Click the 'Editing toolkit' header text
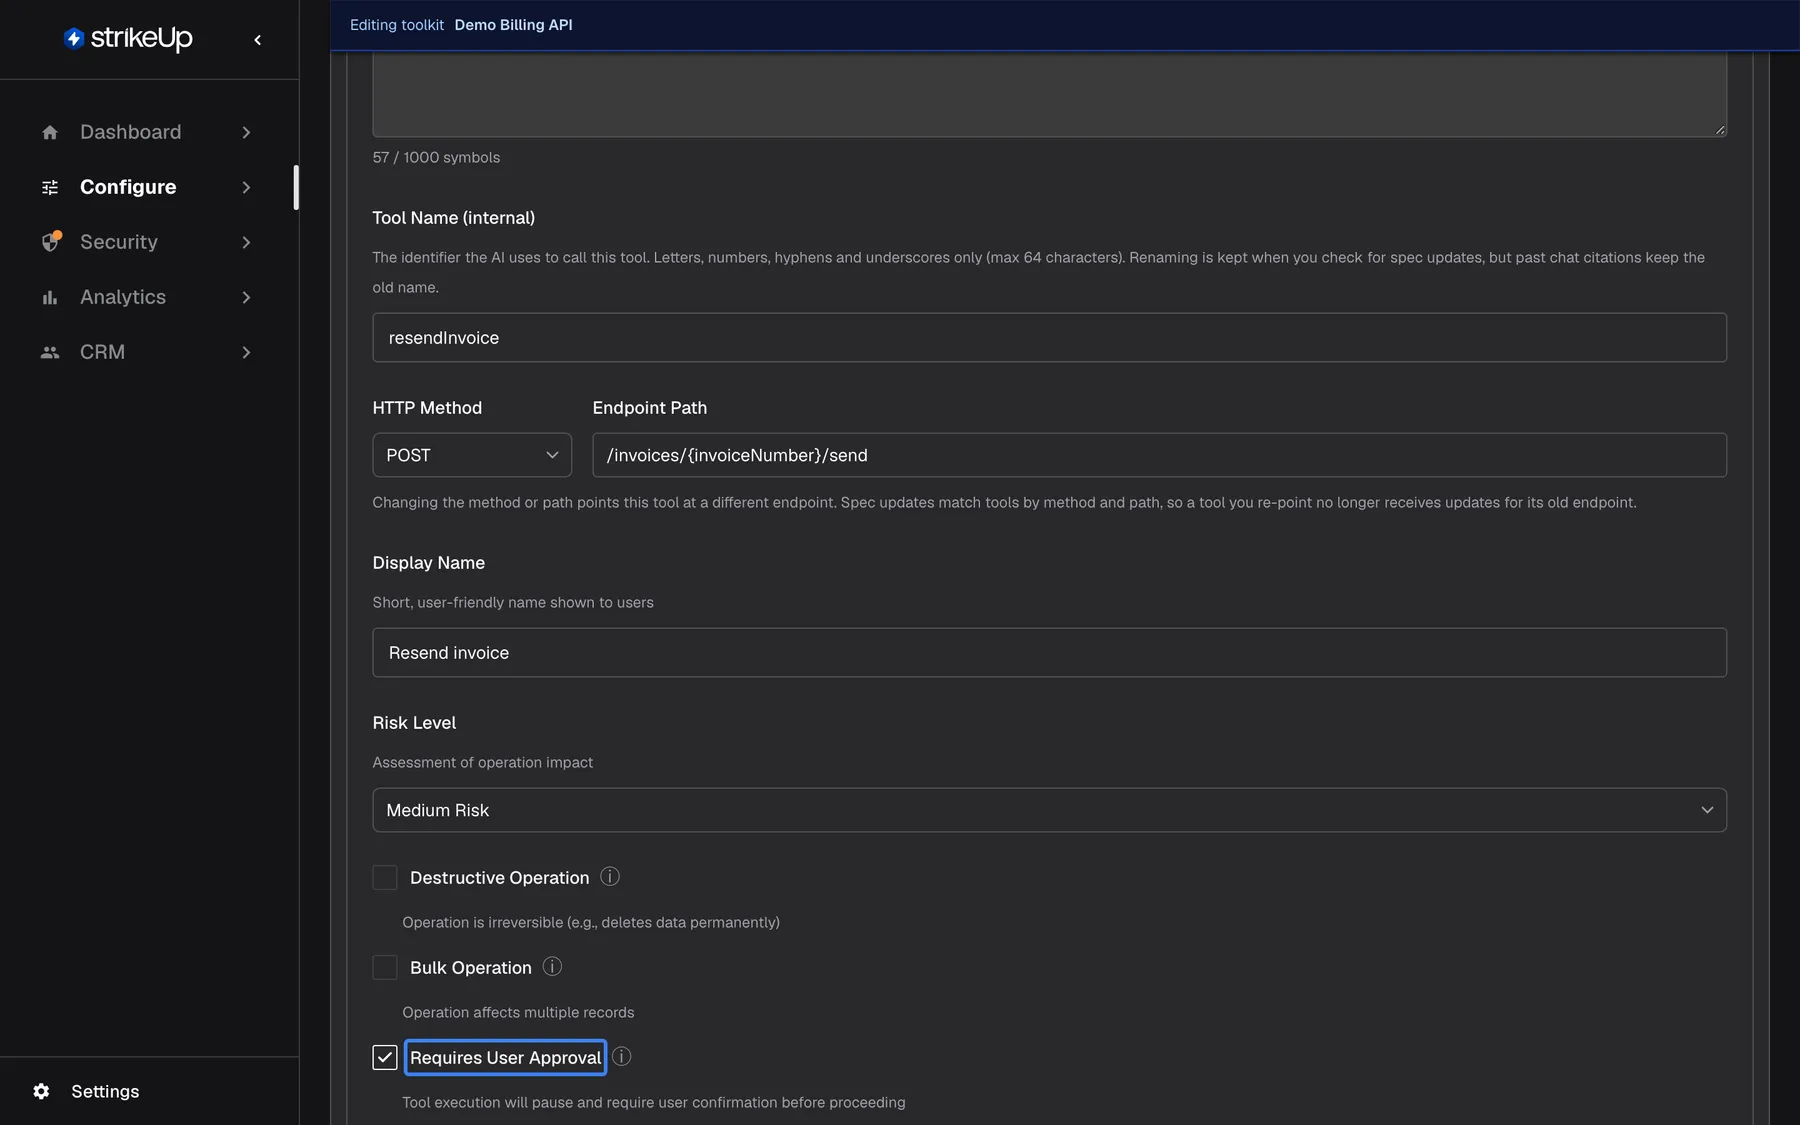This screenshot has width=1800, height=1125. pyautogui.click(x=396, y=25)
